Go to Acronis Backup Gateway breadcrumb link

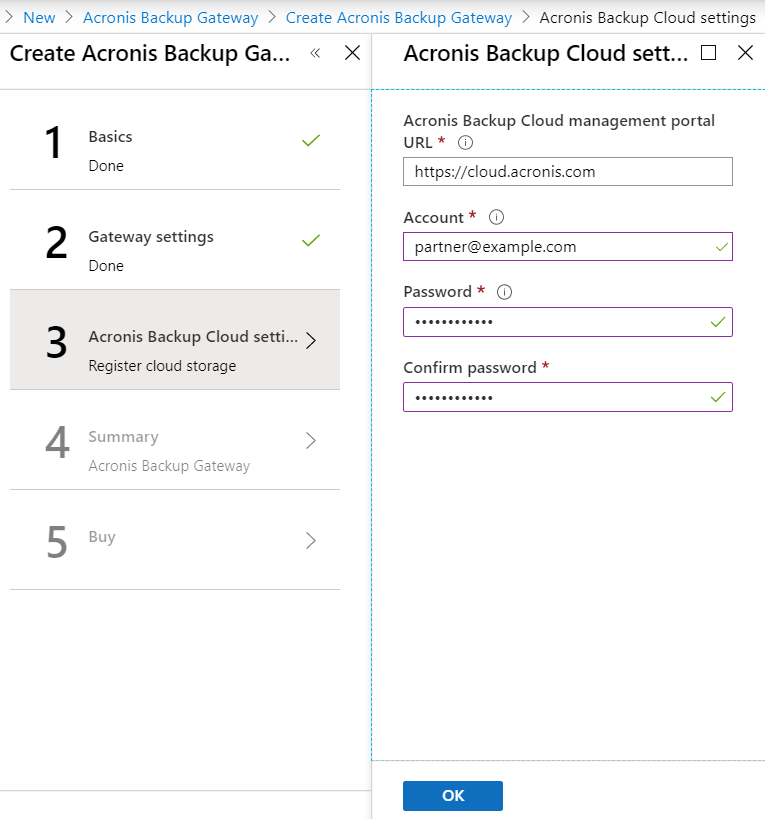(x=171, y=18)
